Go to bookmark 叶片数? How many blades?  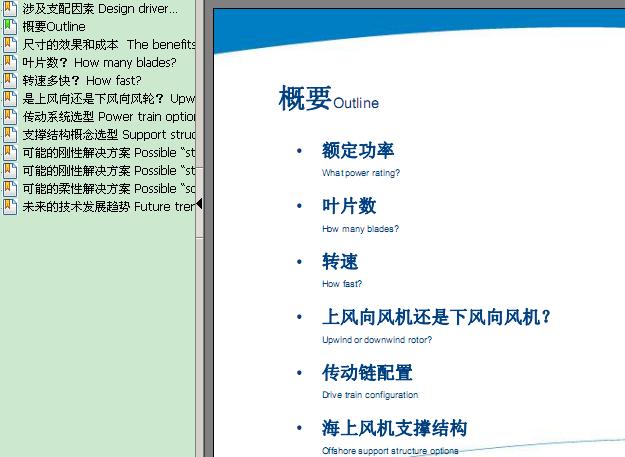(x=99, y=63)
